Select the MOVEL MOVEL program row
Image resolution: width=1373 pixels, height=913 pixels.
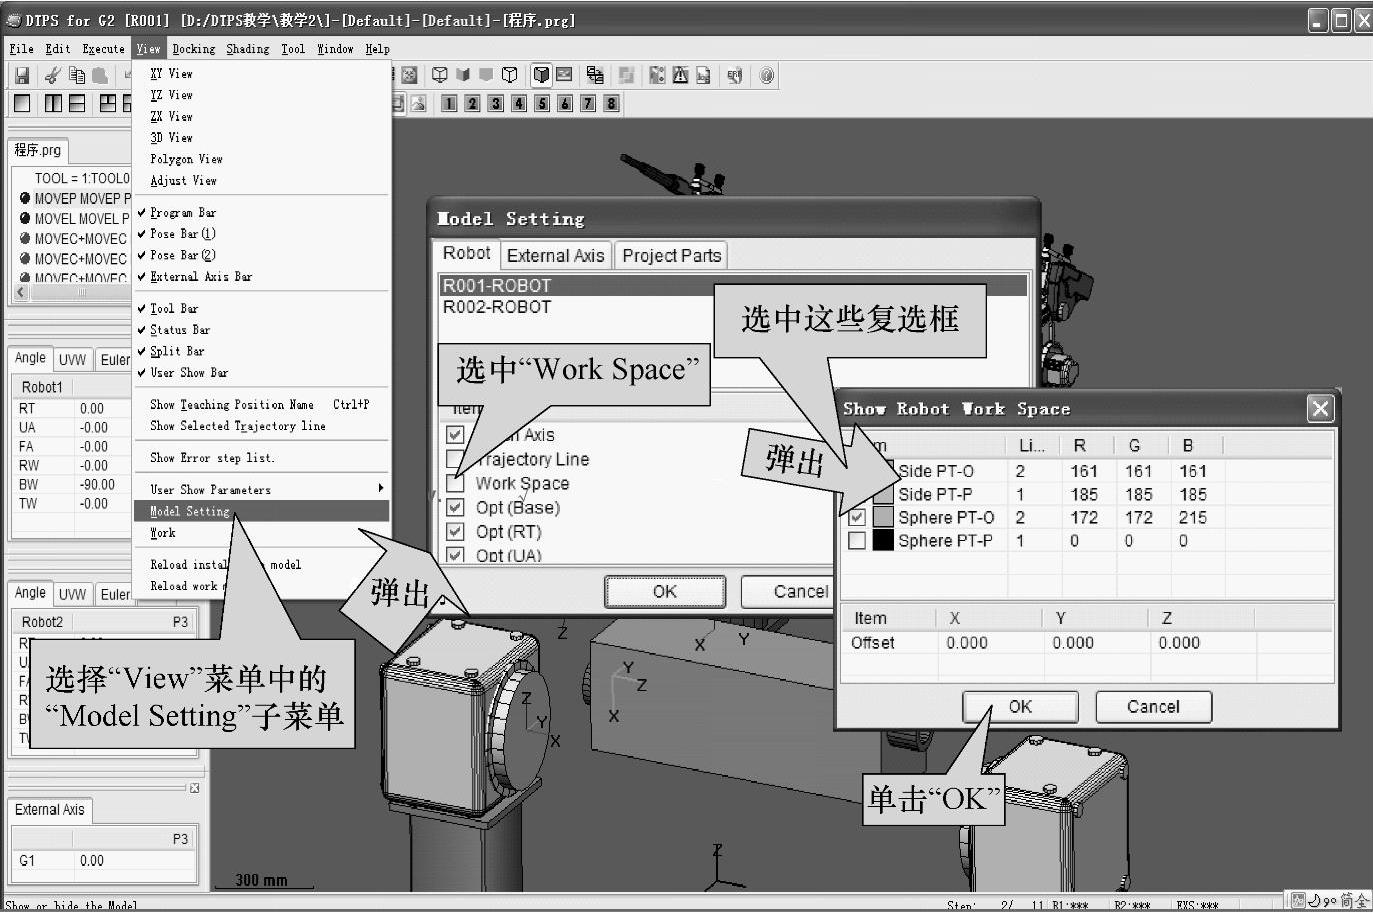[74, 218]
